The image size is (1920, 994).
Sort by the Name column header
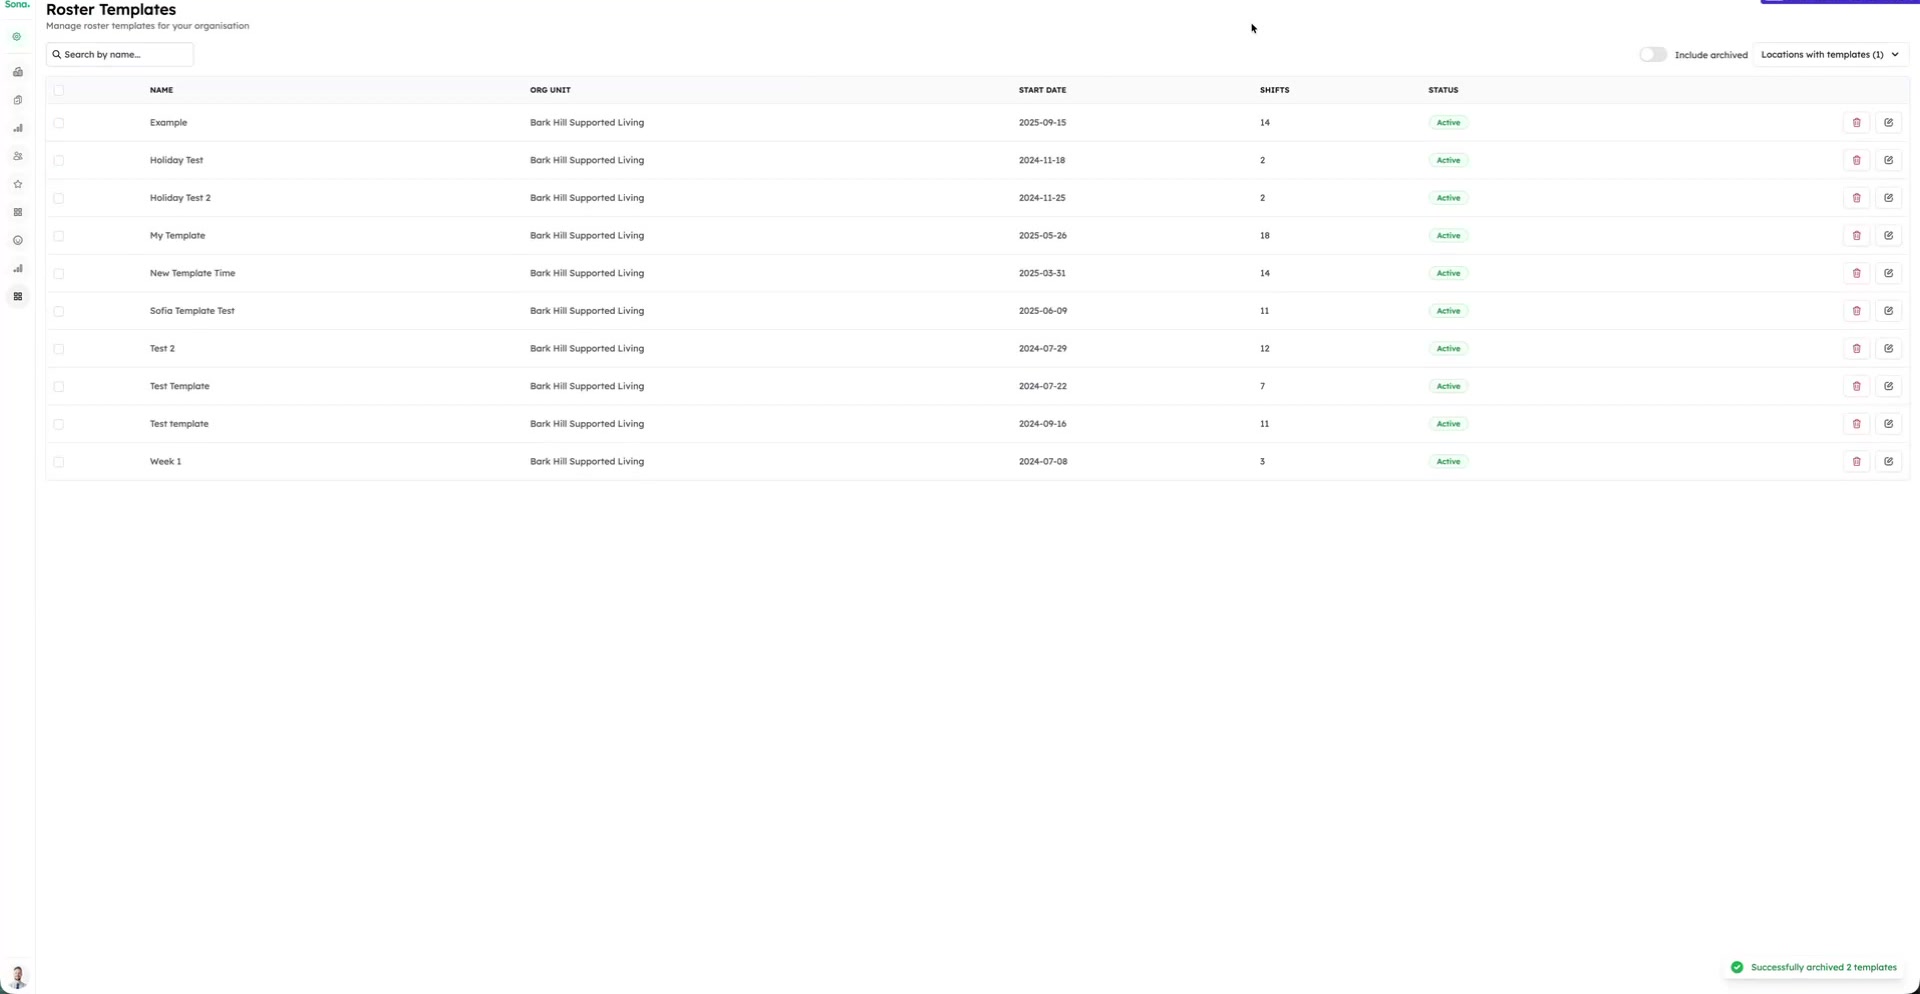point(161,90)
